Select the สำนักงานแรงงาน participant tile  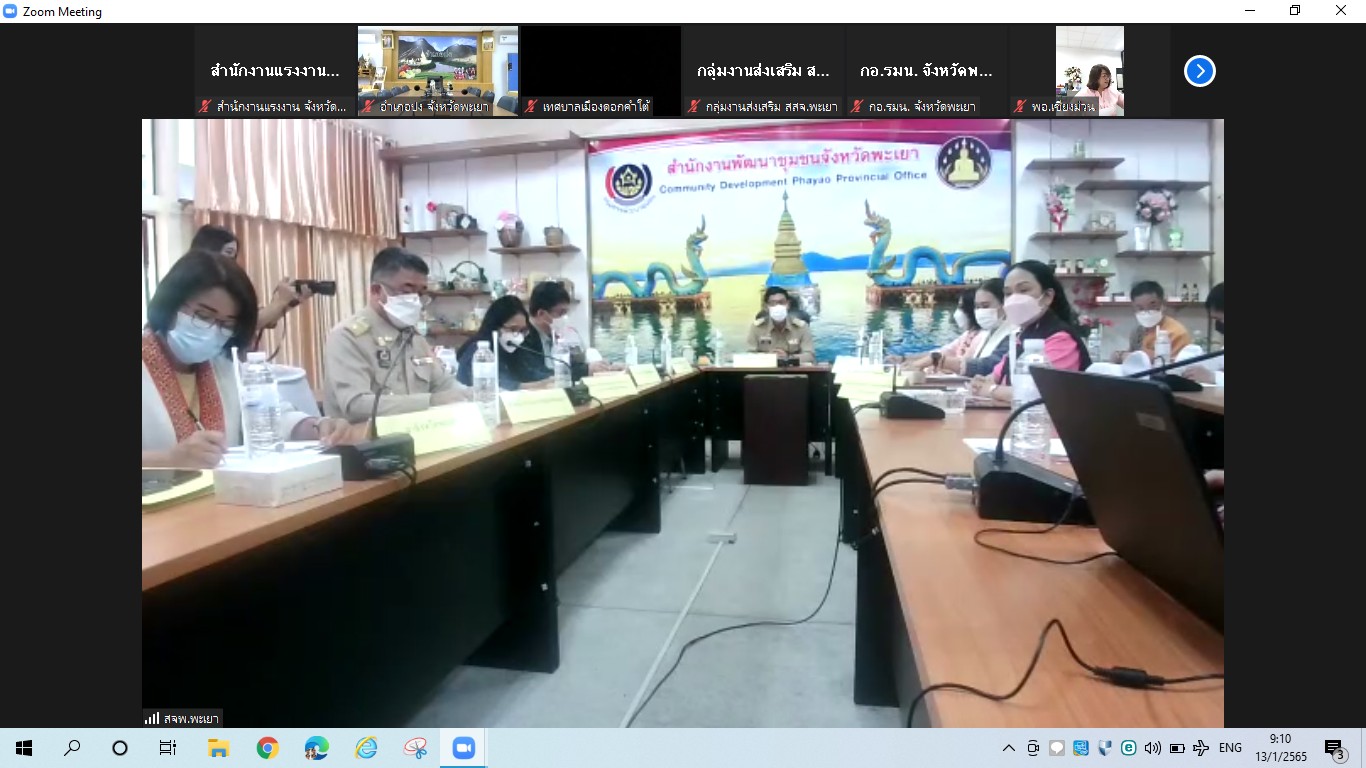tap(275, 71)
